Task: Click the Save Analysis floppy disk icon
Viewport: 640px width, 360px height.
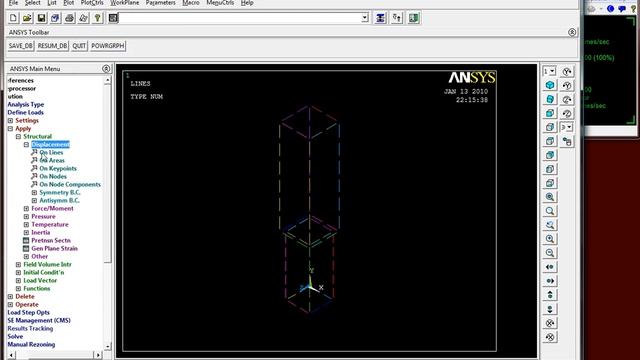Action: [41, 18]
